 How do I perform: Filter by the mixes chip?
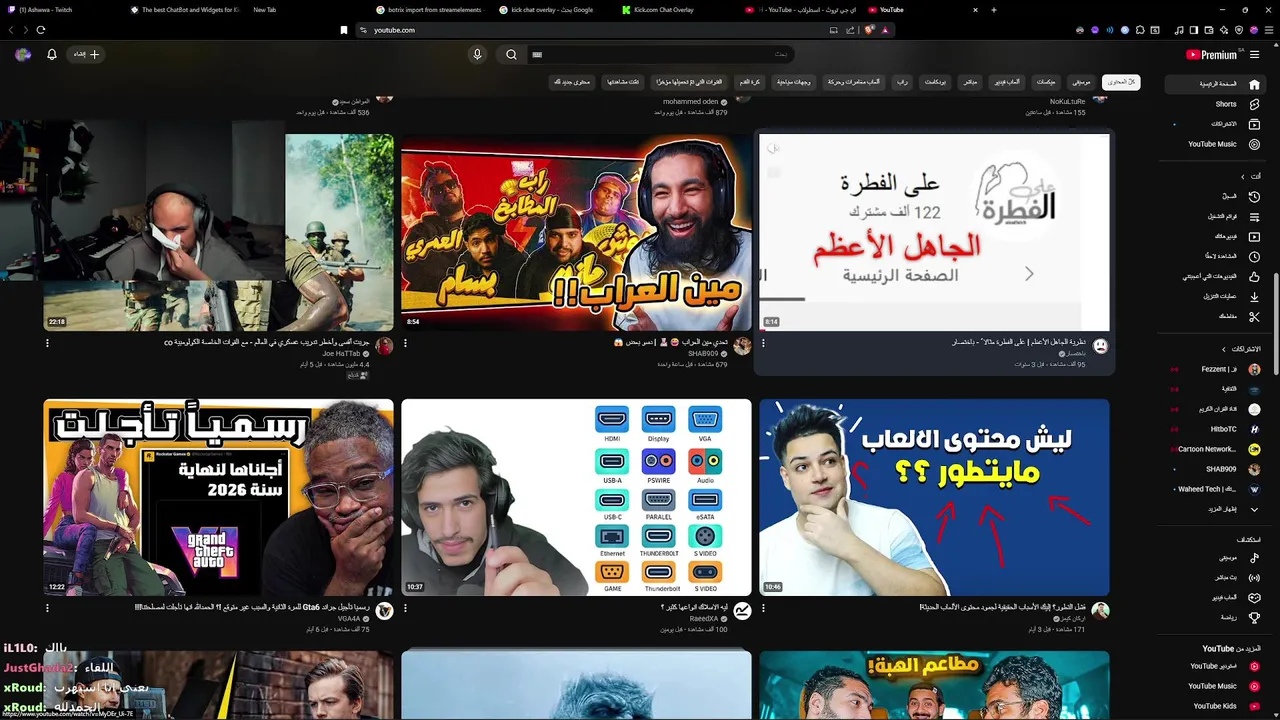[1046, 82]
